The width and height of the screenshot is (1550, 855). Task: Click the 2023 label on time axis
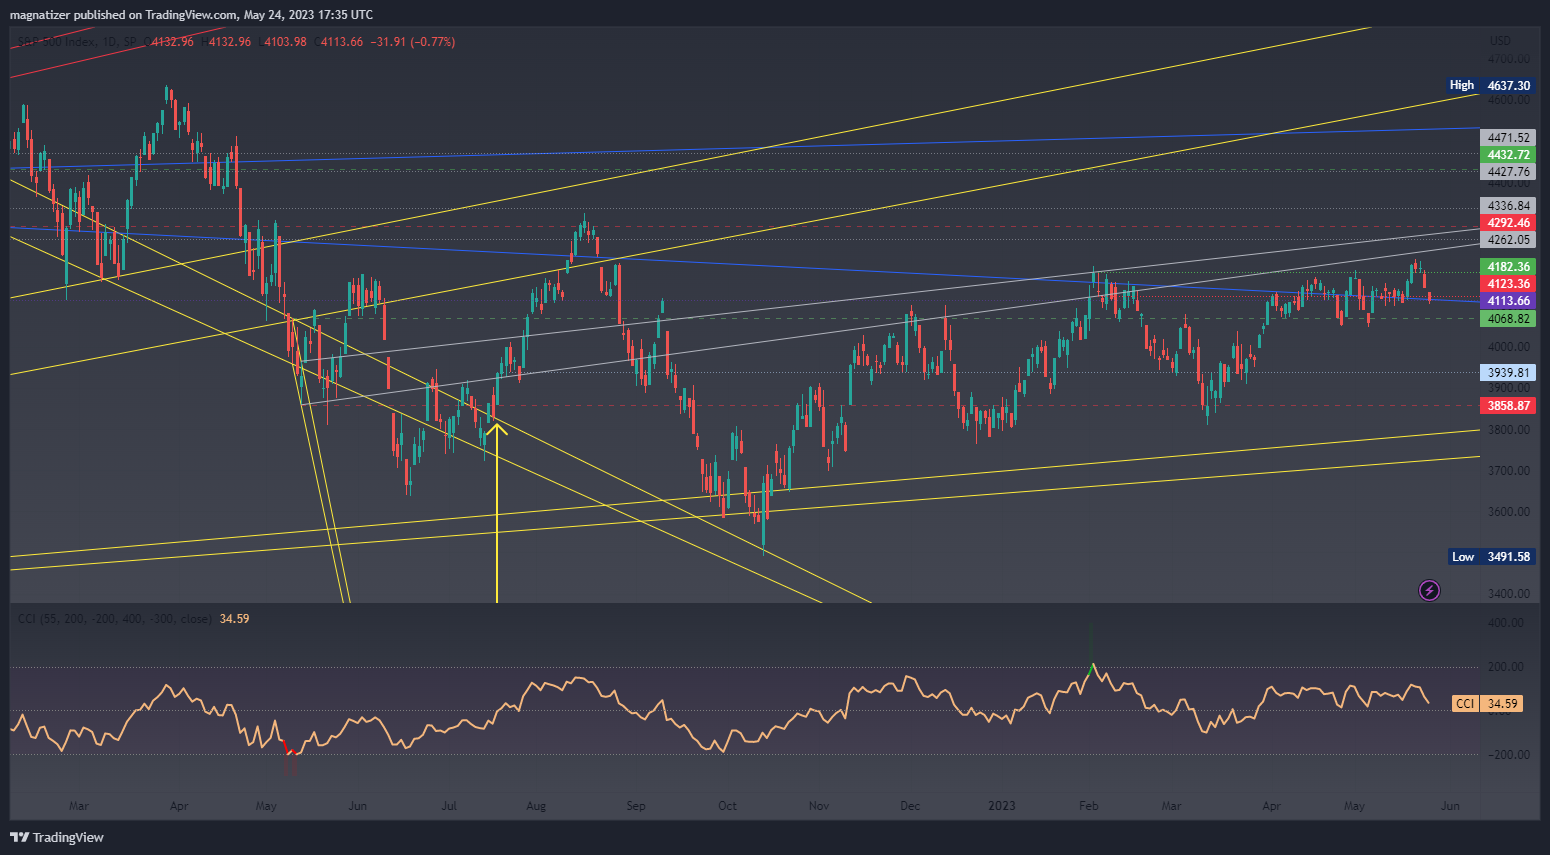coord(1001,806)
